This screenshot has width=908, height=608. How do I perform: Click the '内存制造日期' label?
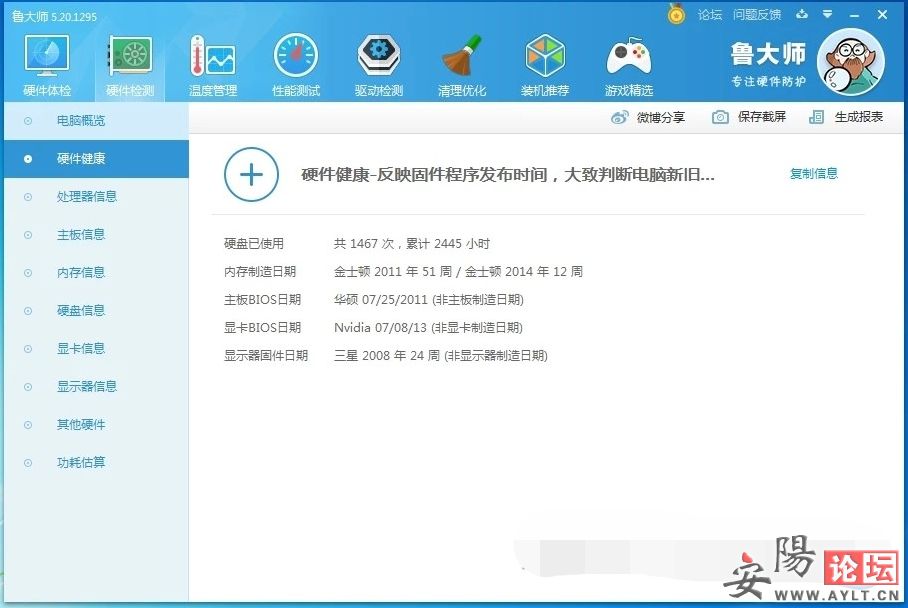pos(260,272)
